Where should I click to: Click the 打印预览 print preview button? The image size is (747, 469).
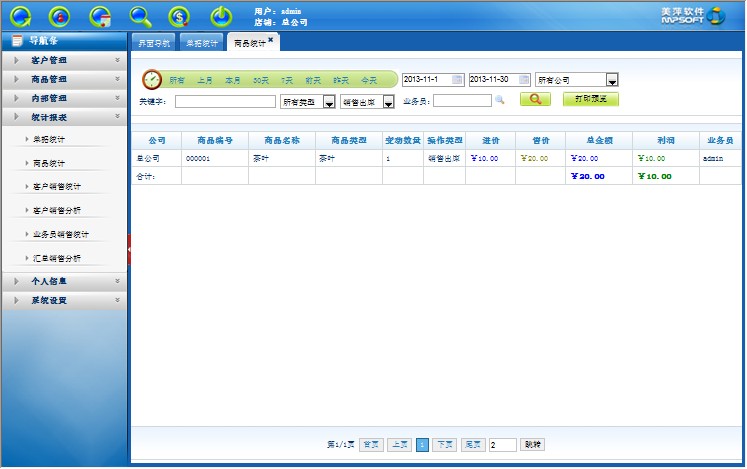(591, 100)
